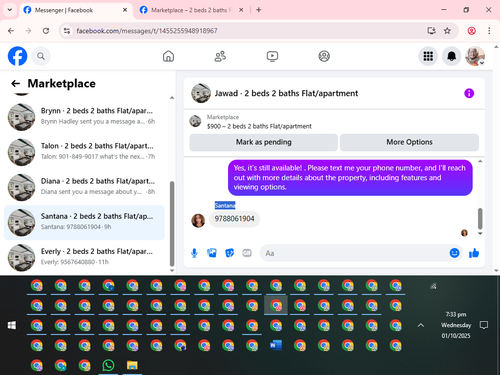Open Word from the taskbar
Image resolution: width=500 pixels, height=375 pixels.
pos(276,345)
